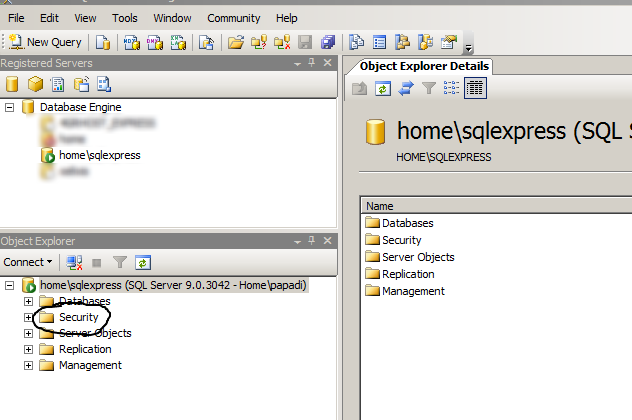
Task: Click the Summary list toolbar icon
Action: (x=379, y=42)
